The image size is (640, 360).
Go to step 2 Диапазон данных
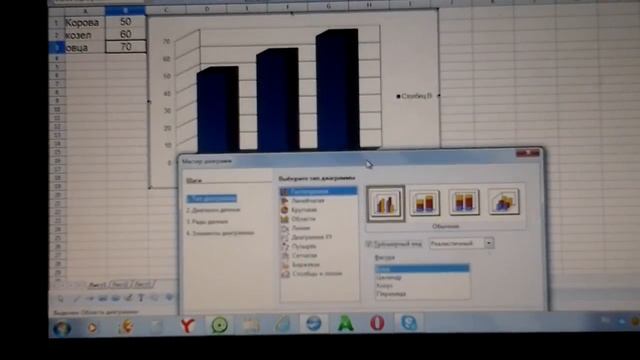[213, 210]
